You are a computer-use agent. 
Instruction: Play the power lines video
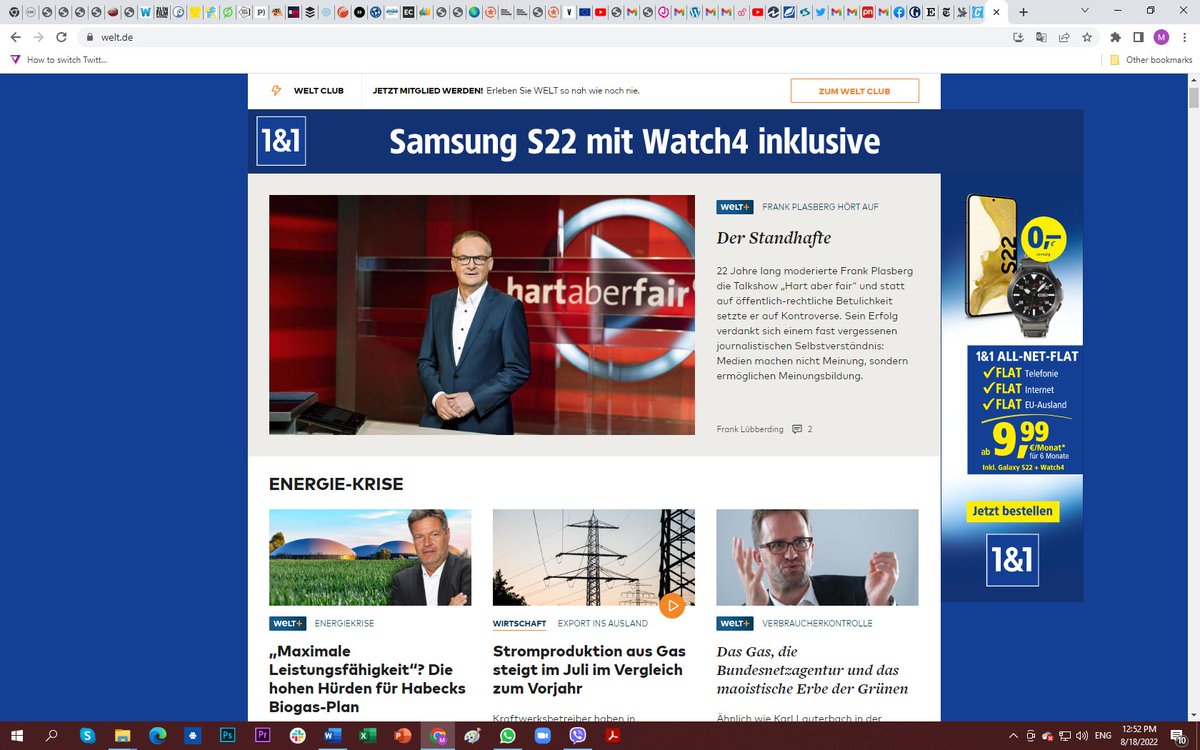coord(672,605)
